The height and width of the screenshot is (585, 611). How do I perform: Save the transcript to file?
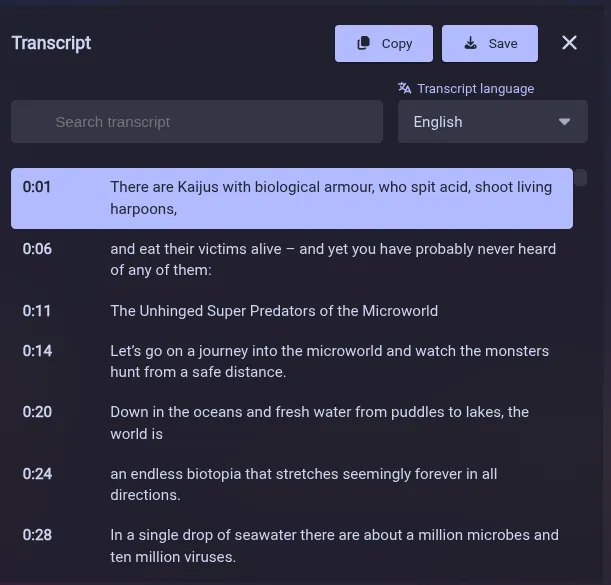[490, 44]
